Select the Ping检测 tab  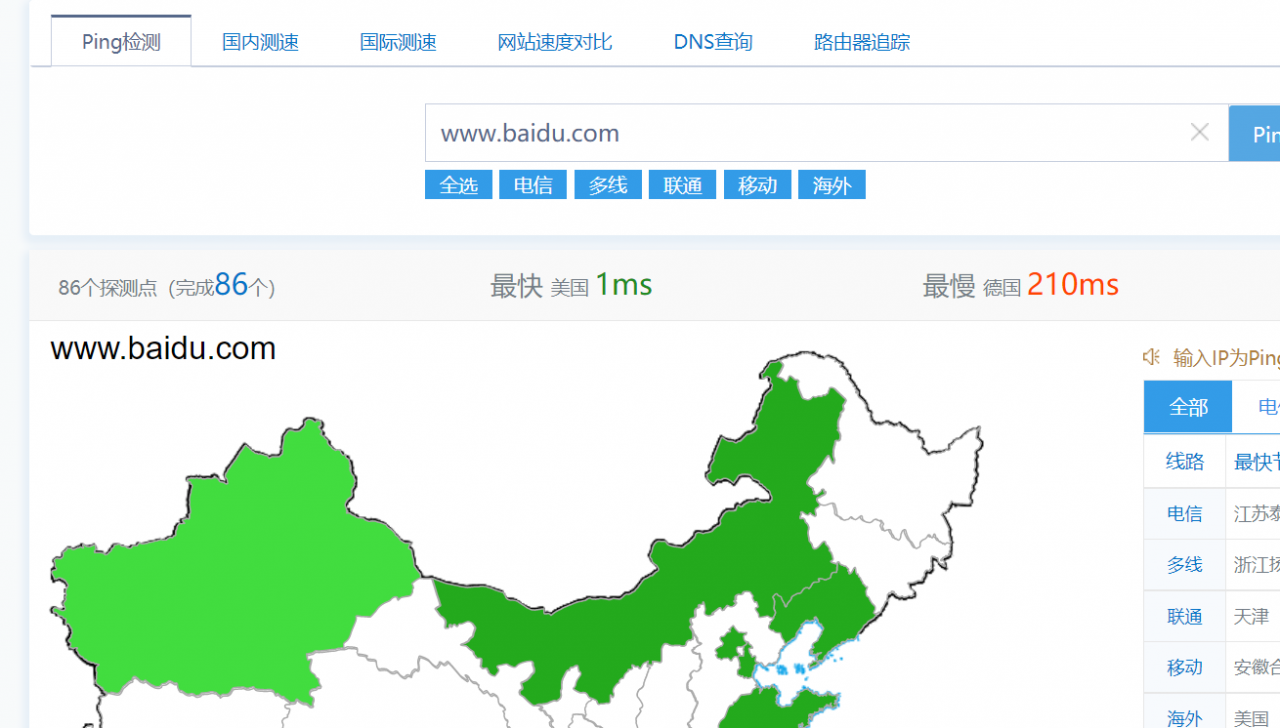120,41
